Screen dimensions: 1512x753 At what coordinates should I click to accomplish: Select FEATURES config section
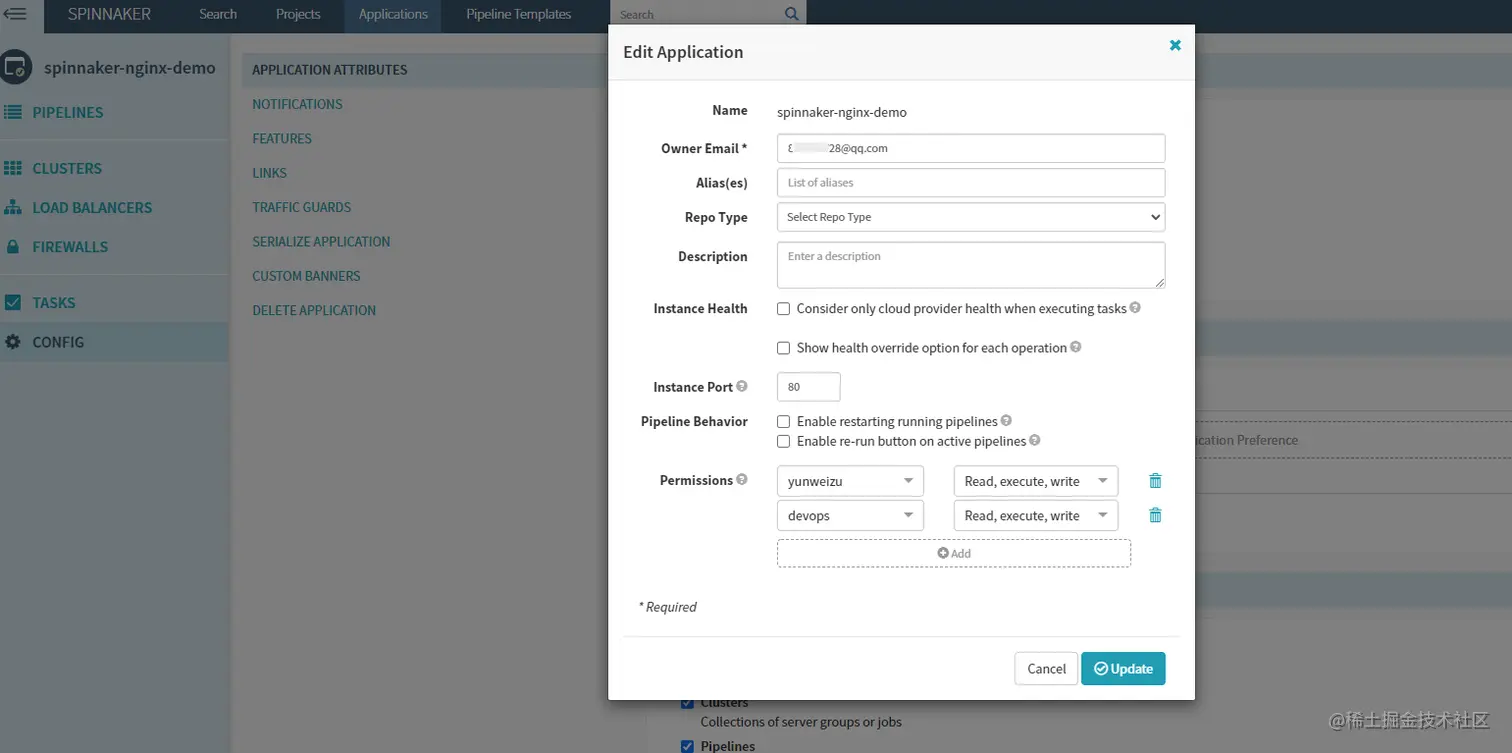[282, 138]
